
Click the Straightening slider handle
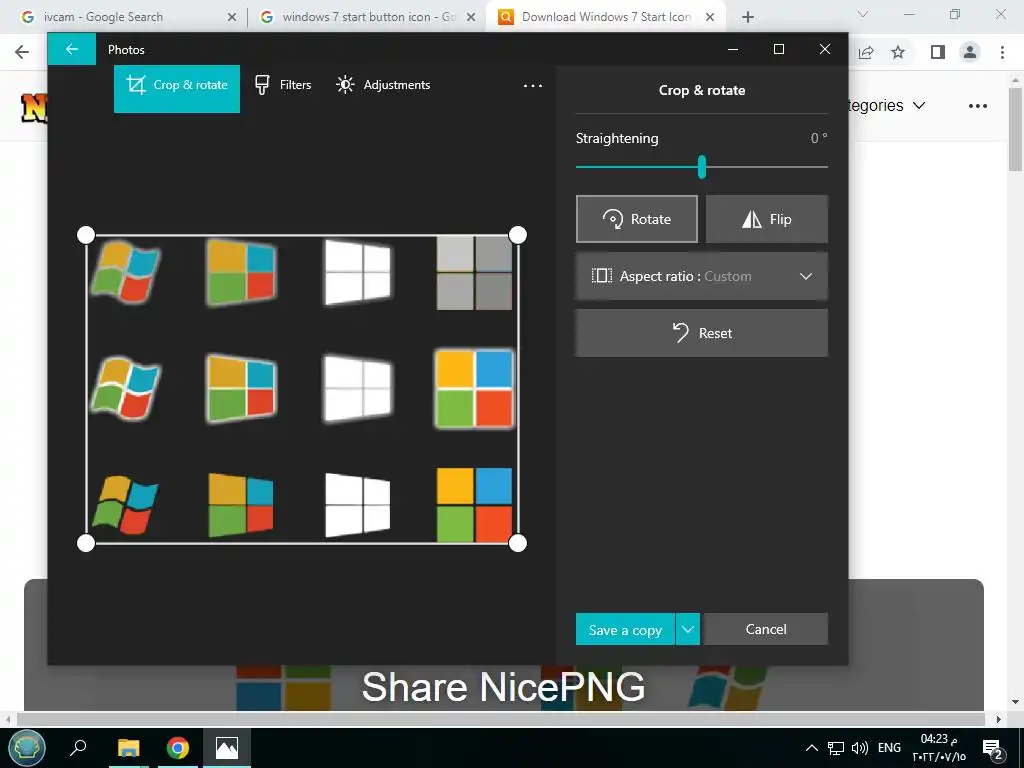coord(701,167)
